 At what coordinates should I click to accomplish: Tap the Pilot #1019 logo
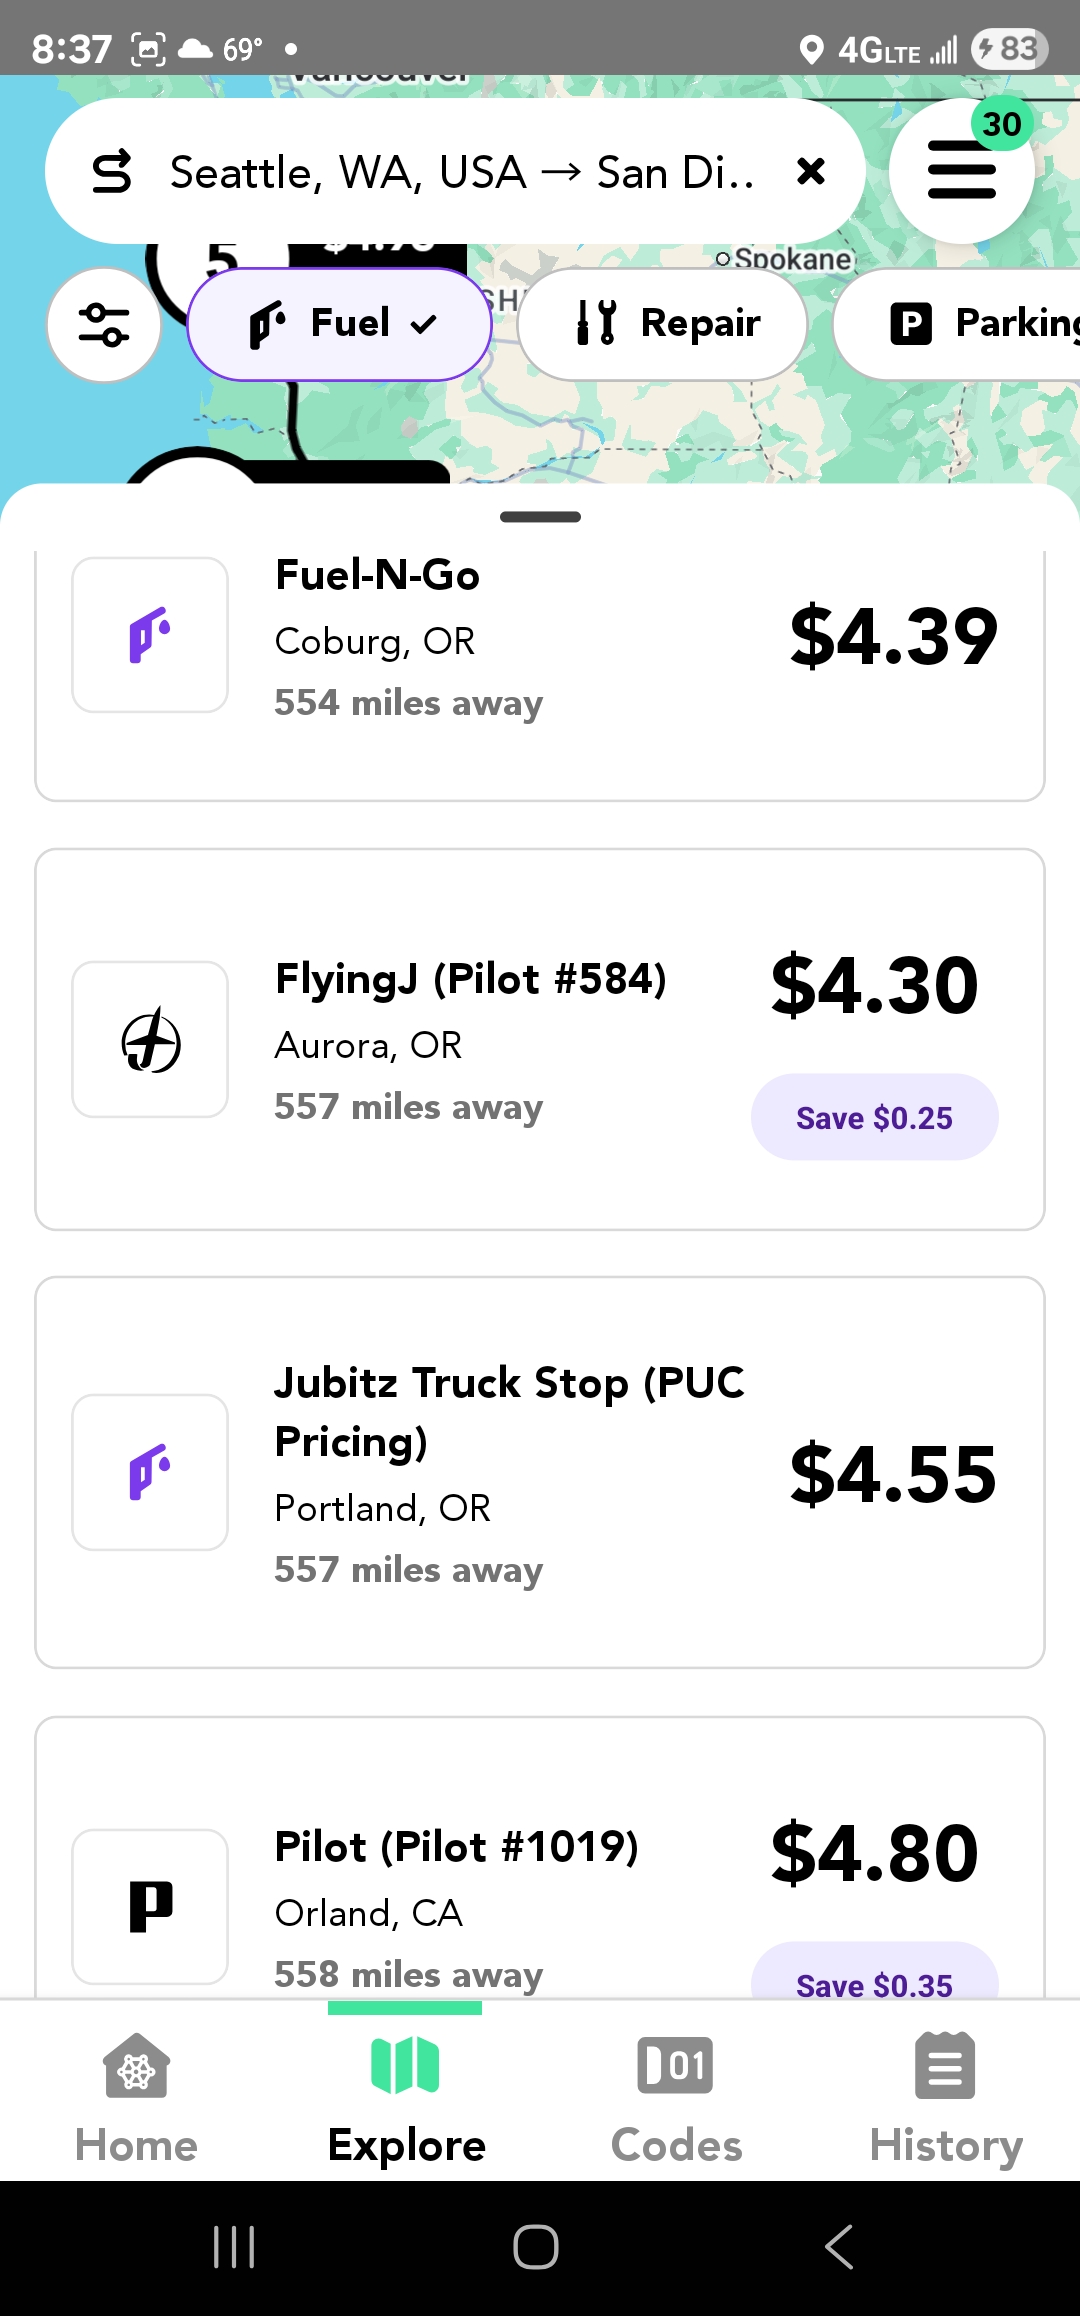150,1906
